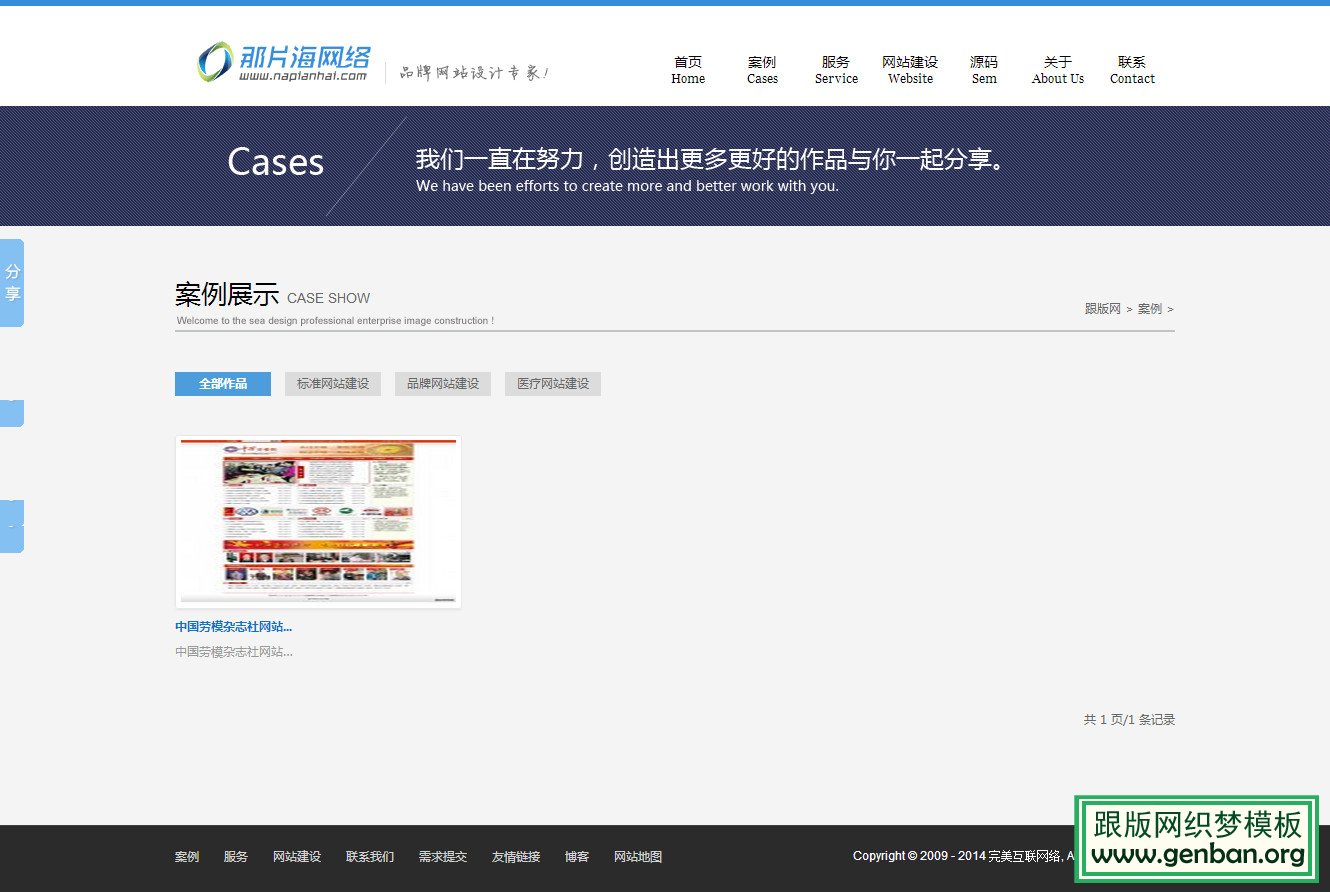The height and width of the screenshot is (892, 1330).
Task: Open the 网站建设 Website section
Action: (910, 70)
